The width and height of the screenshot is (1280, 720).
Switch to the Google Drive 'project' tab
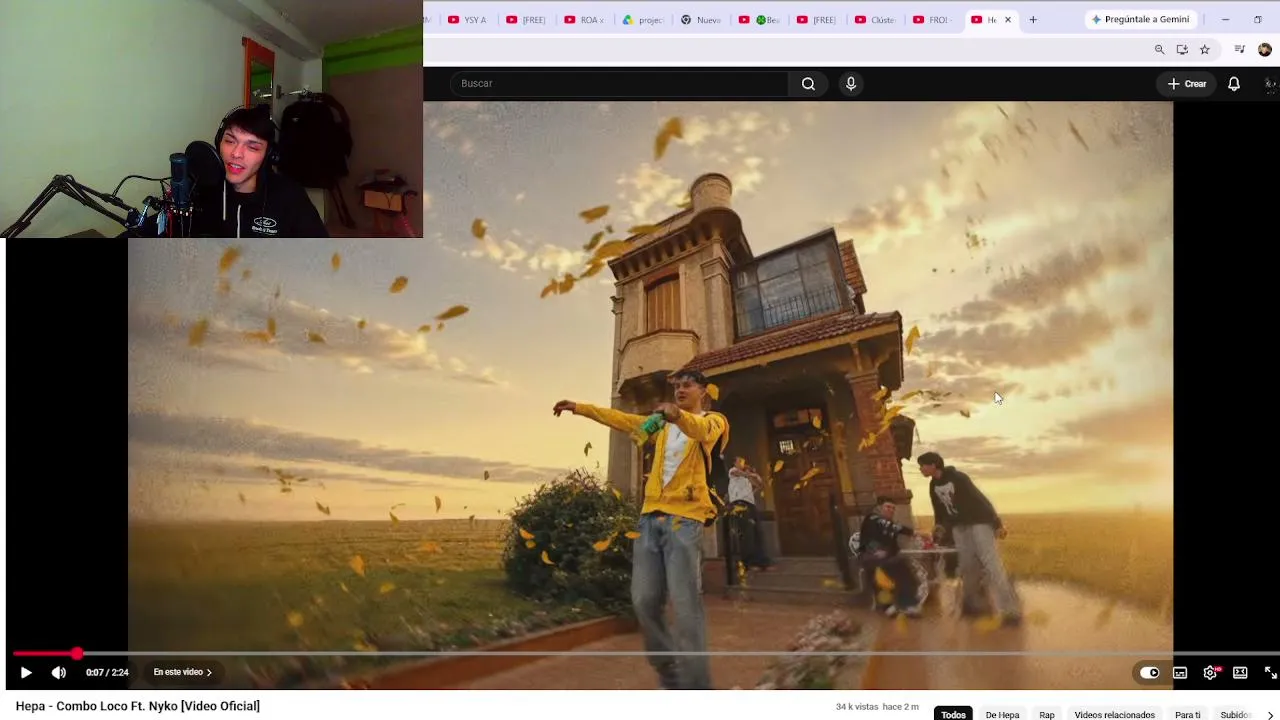coord(643,19)
